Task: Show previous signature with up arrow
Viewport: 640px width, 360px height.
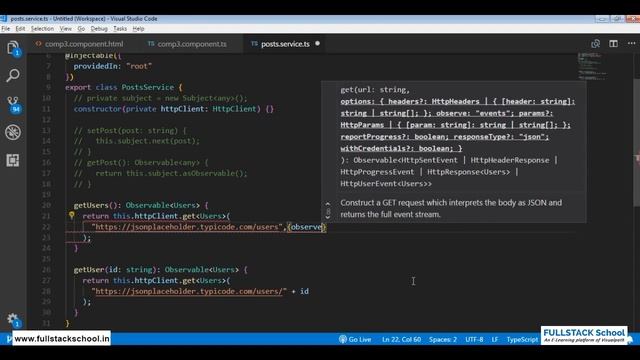Action: point(328,203)
